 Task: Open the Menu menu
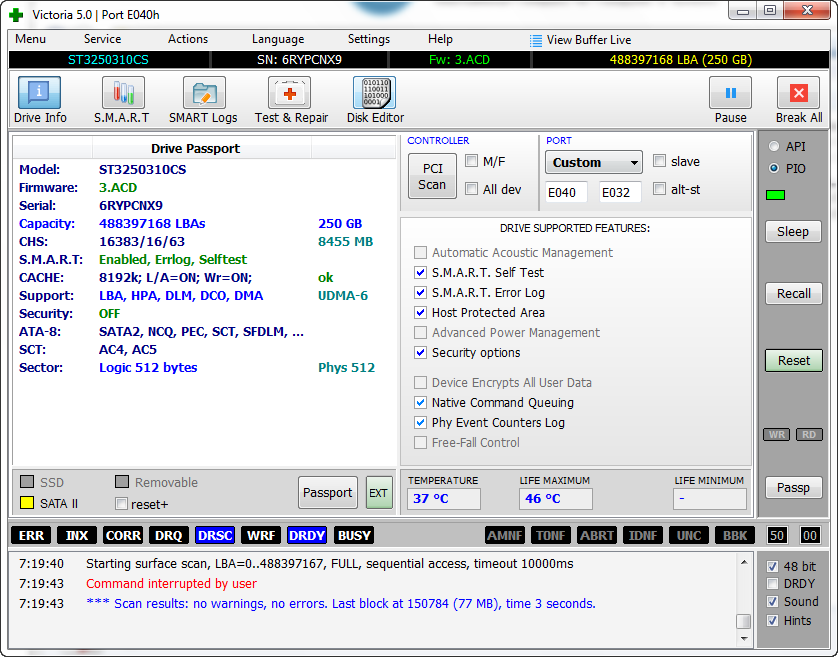pos(30,39)
